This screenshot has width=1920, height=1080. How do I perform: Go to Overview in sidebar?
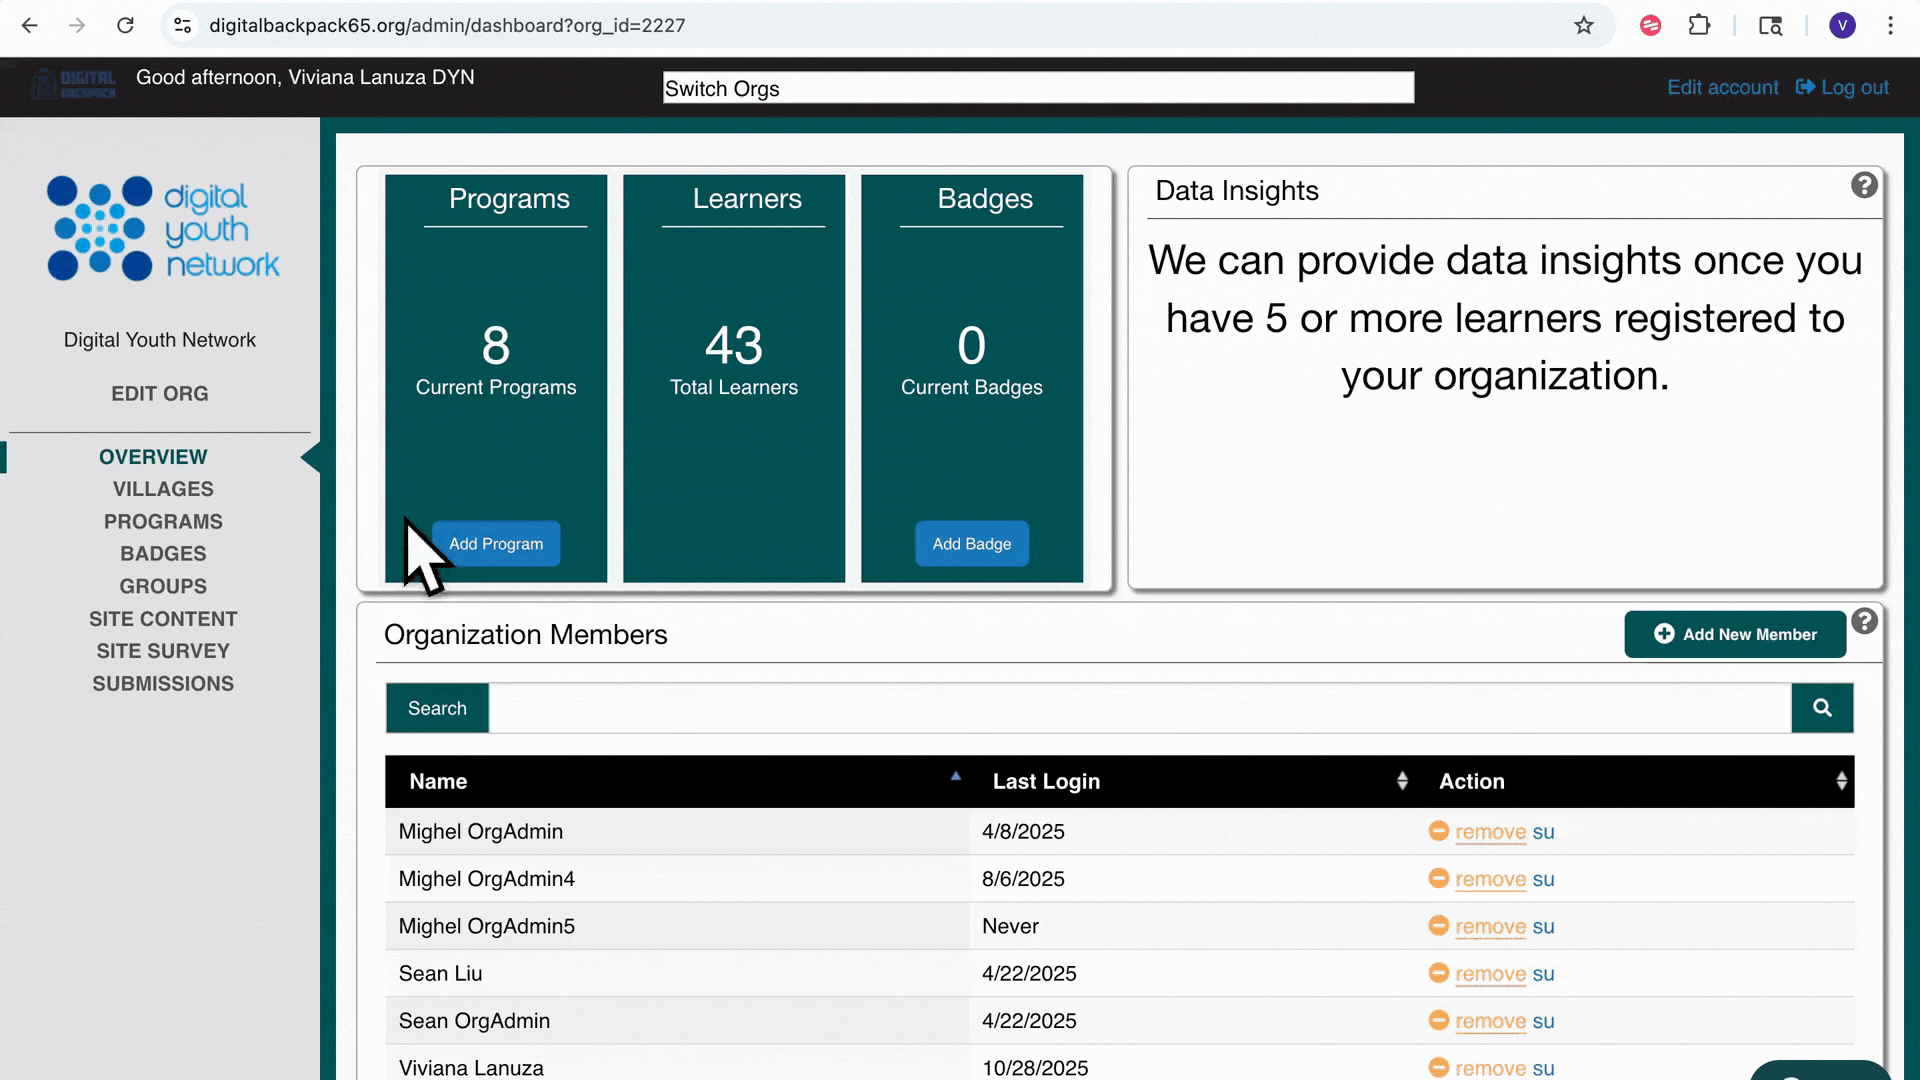click(153, 457)
